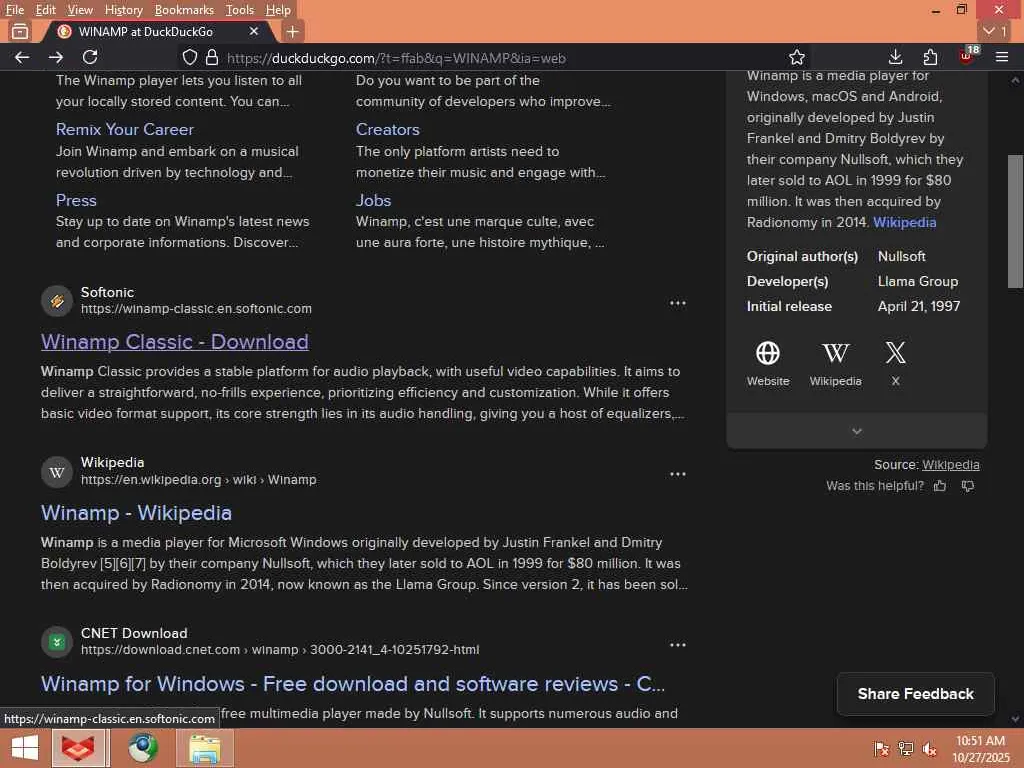Click the CNET Download result favicon
Image resolution: width=1024 pixels, height=768 pixels.
point(57,642)
